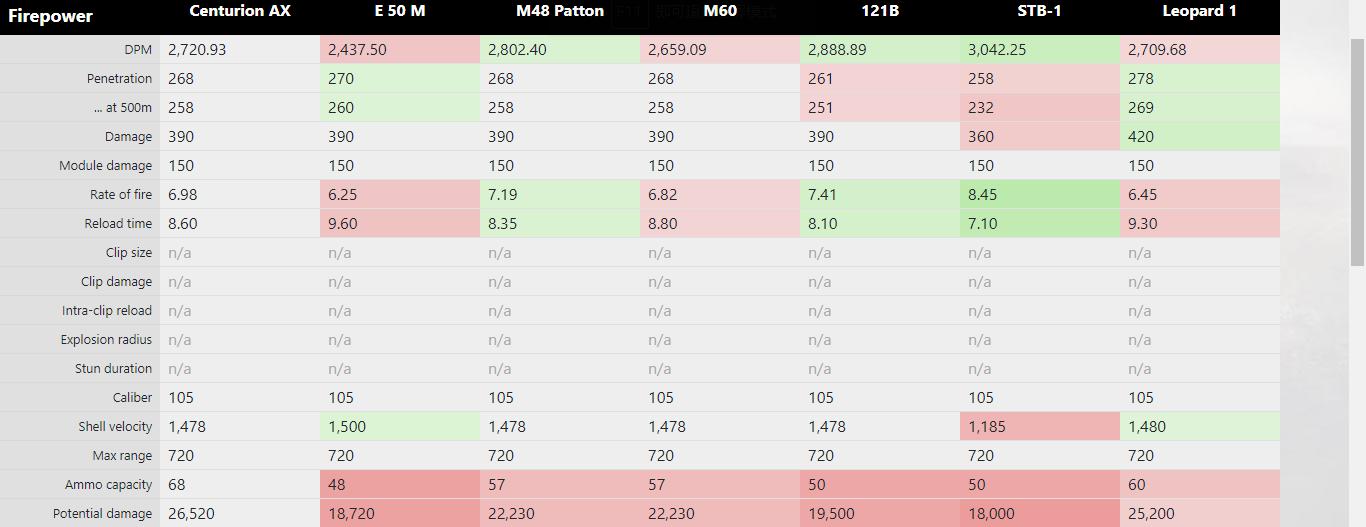Viewport: 1366px width, 527px height.
Task: Select the Ammo capacity row label
Action: pos(108,485)
